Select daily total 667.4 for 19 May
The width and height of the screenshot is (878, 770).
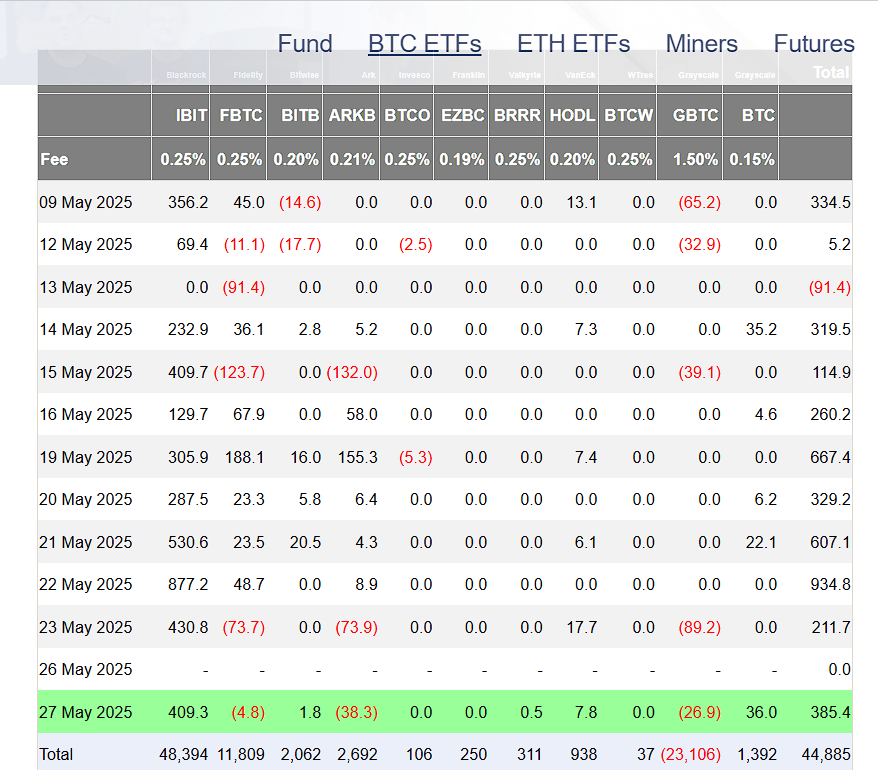coord(830,458)
